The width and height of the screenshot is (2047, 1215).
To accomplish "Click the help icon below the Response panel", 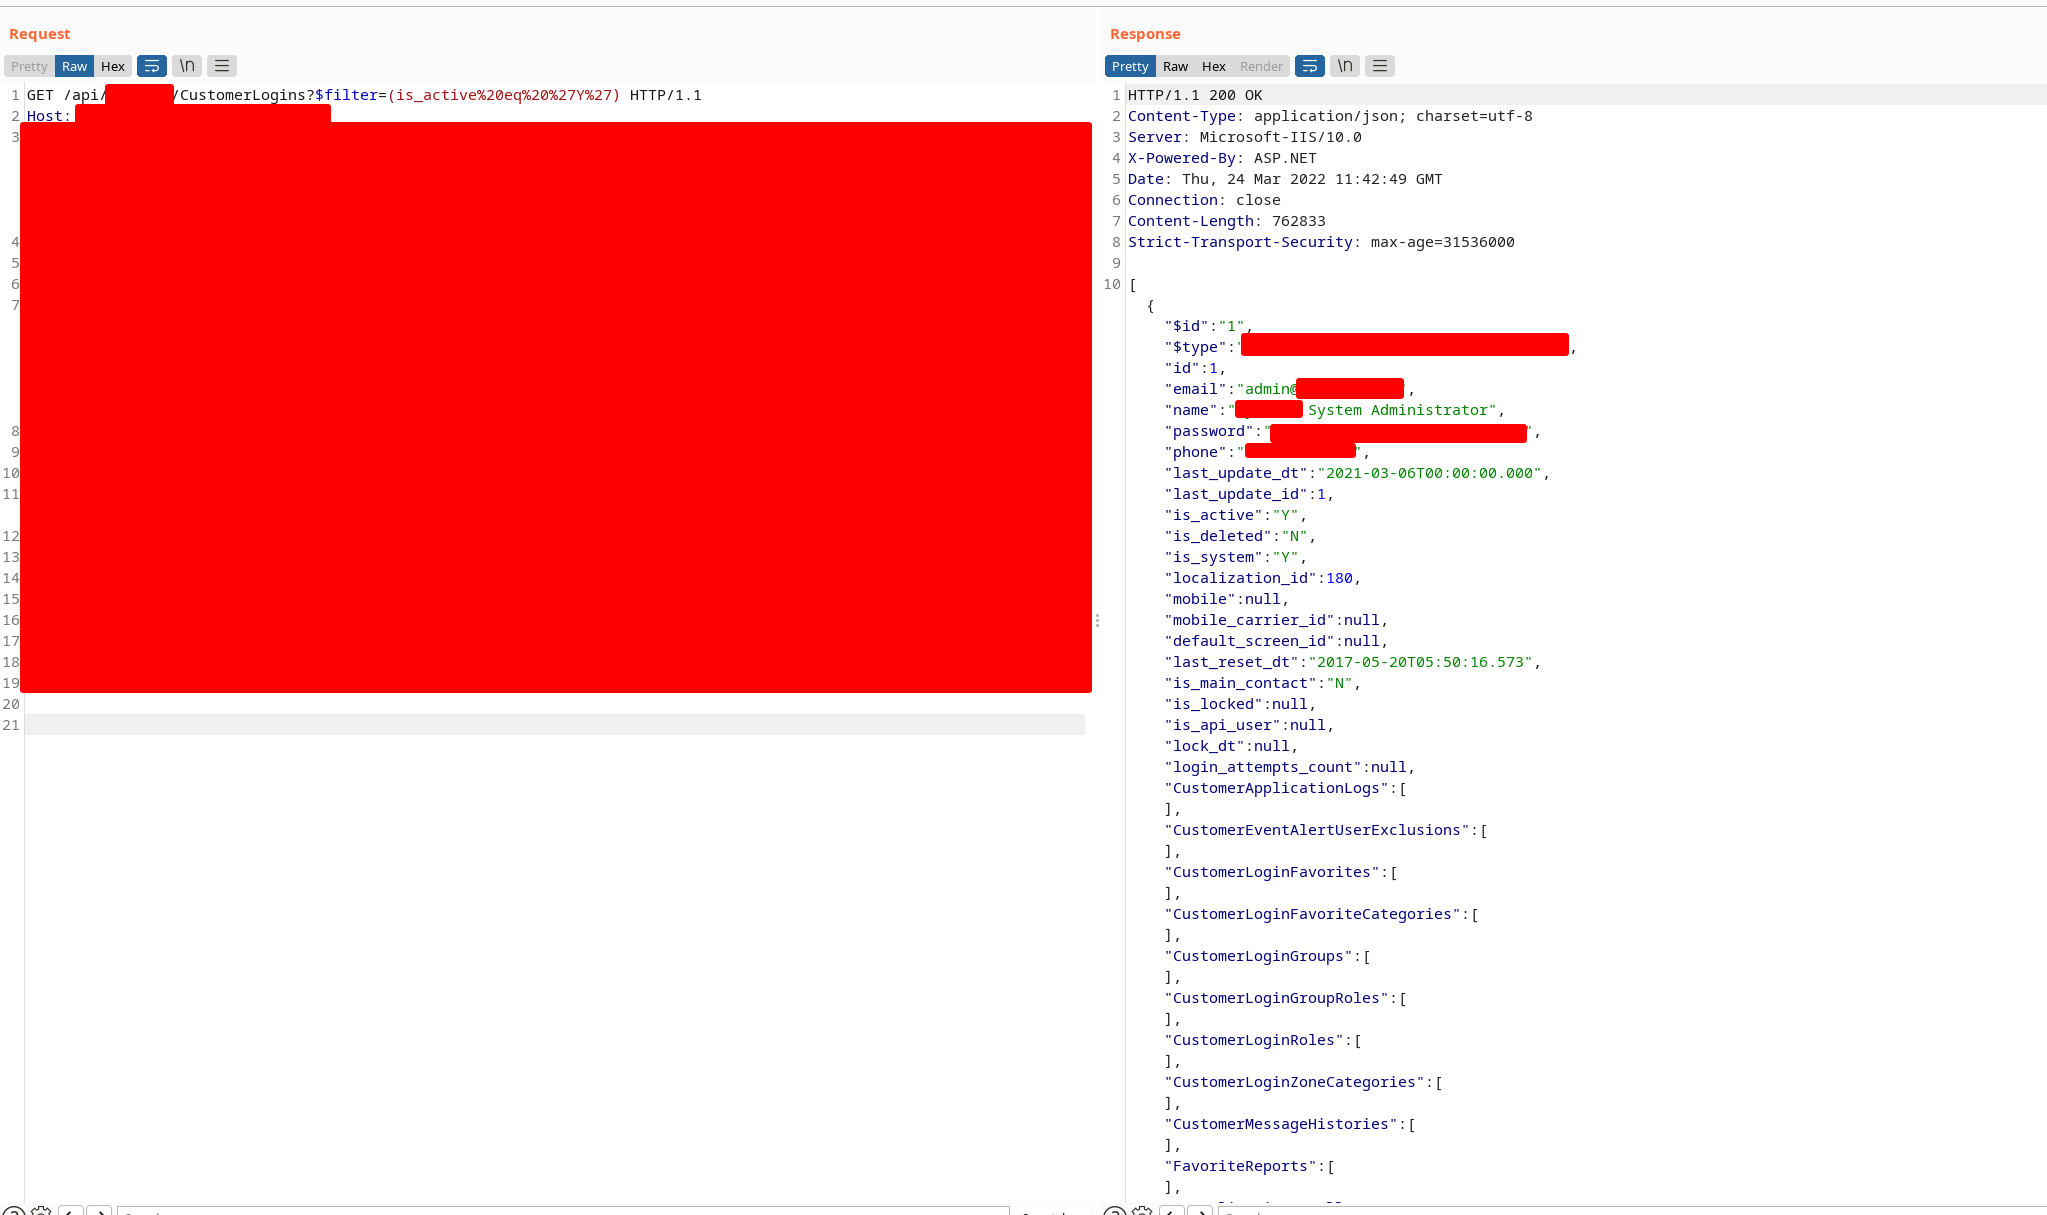I will pyautogui.click(x=1114, y=1211).
